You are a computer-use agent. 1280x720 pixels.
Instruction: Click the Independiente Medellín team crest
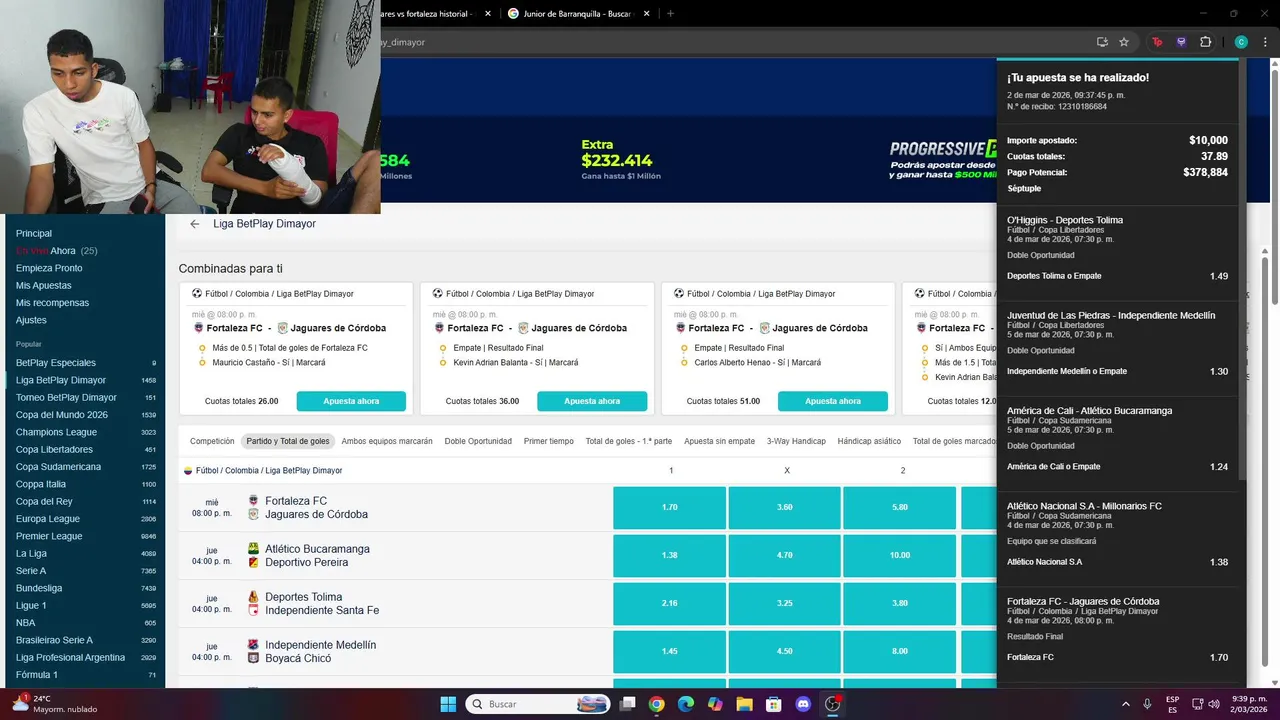point(253,644)
